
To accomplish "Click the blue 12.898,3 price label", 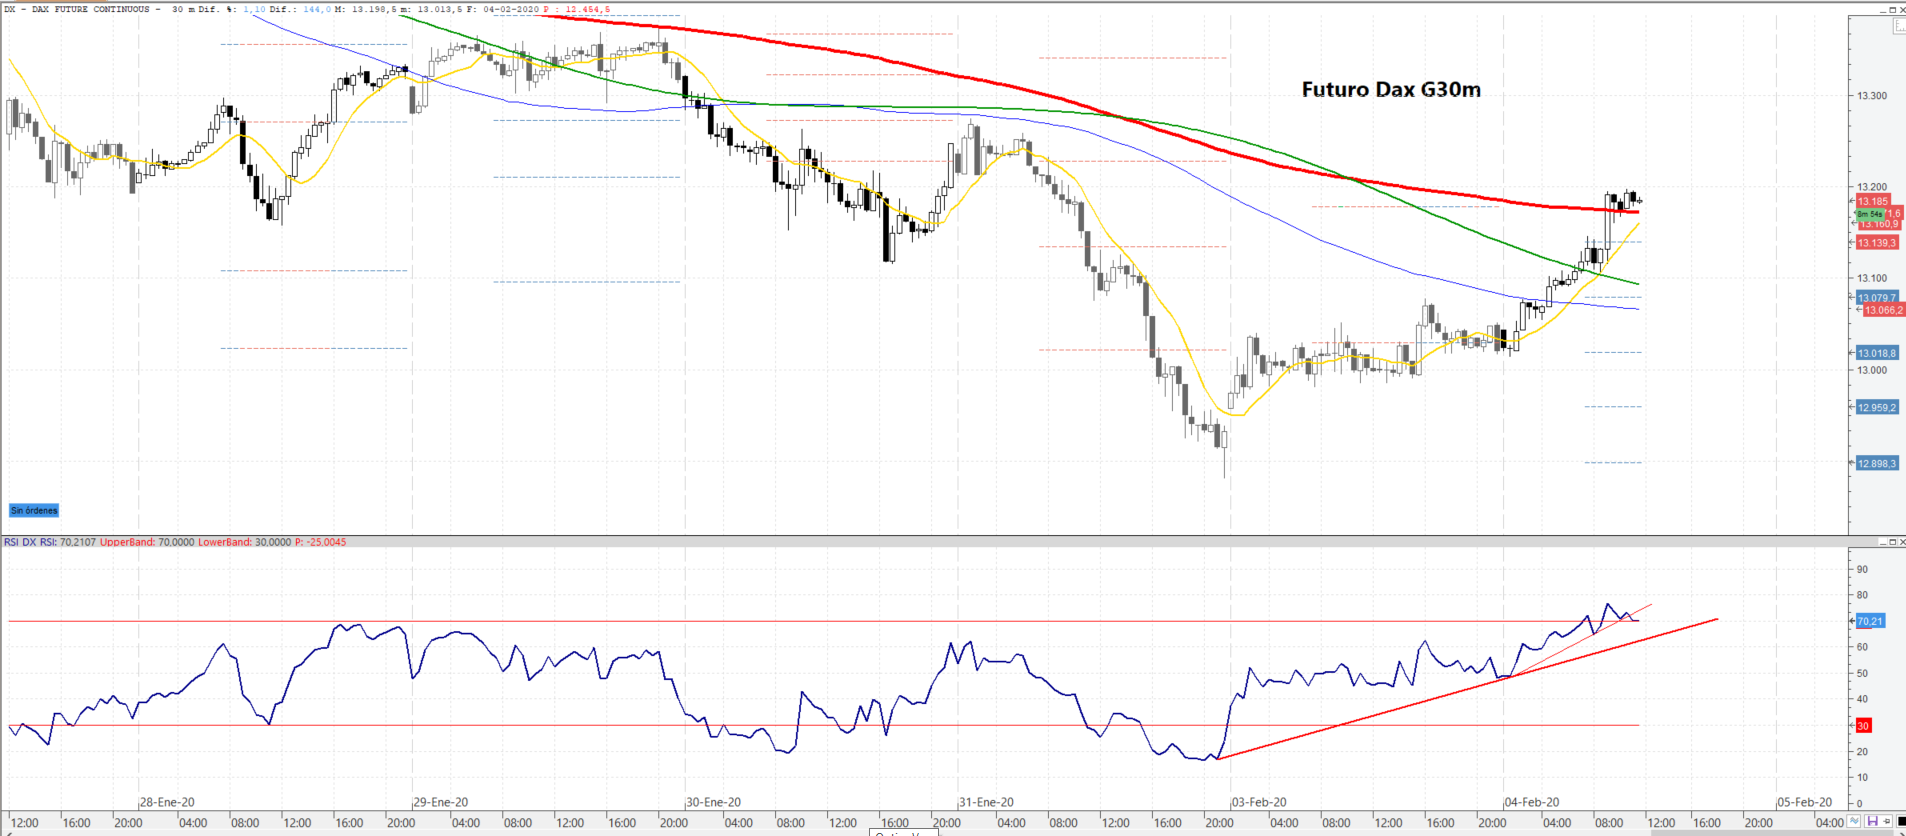I will point(1877,463).
